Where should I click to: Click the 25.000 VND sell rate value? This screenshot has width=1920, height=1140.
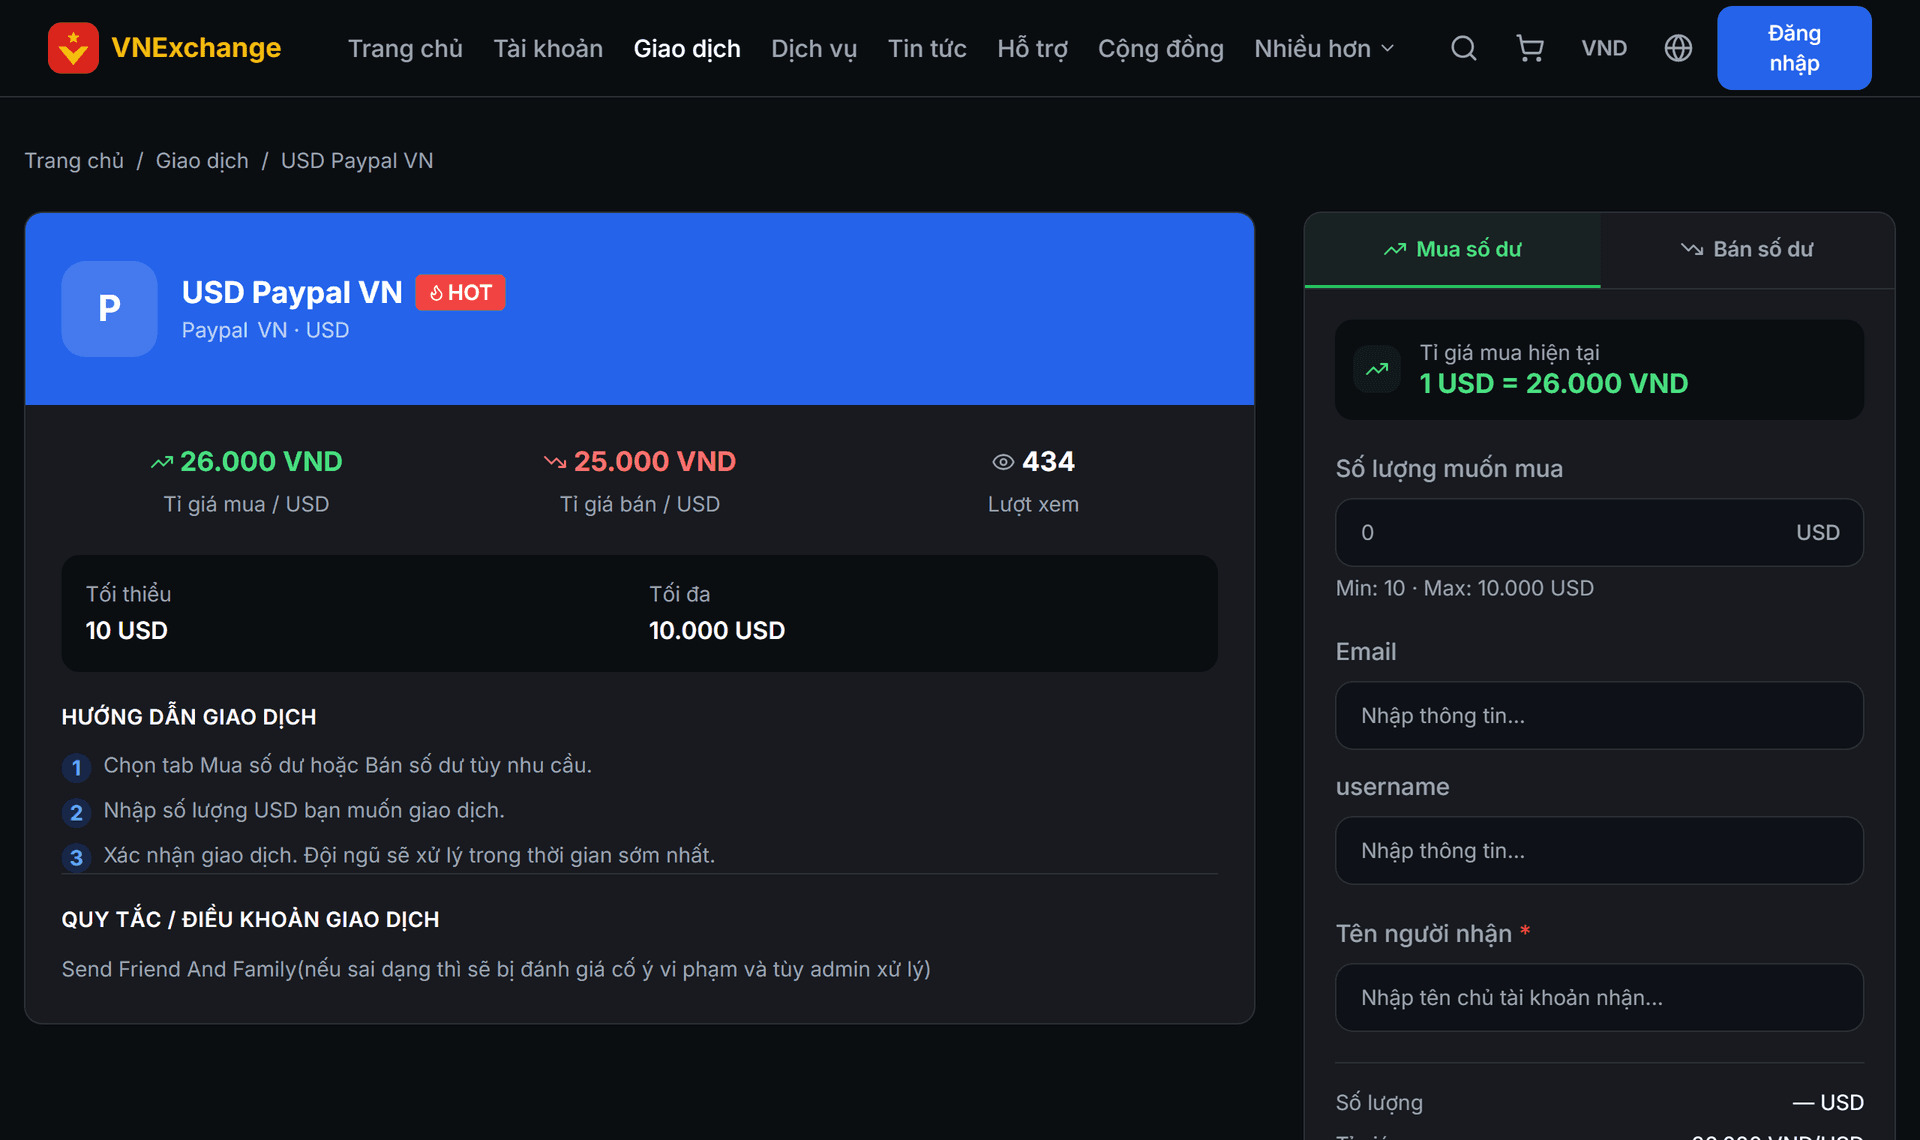pyautogui.click(x=655, y=462)
